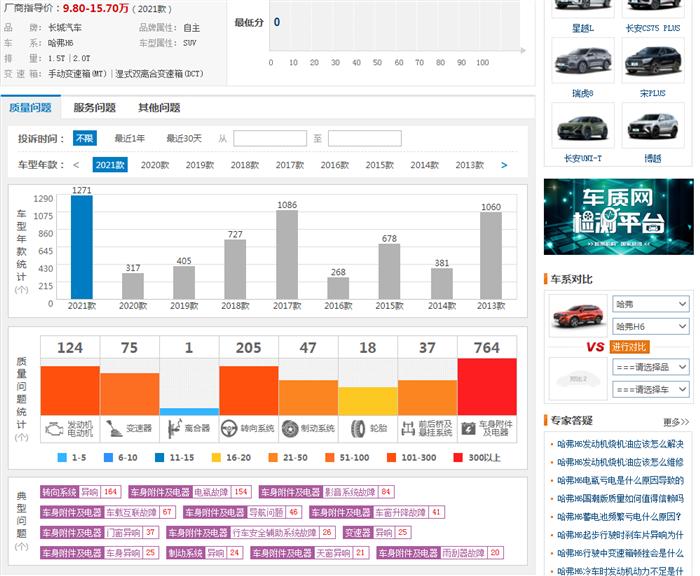Open the 车质网检测平台 banner
Image resolution: width=700 pixels, height=576 pixels.
(x=619, y=217)
